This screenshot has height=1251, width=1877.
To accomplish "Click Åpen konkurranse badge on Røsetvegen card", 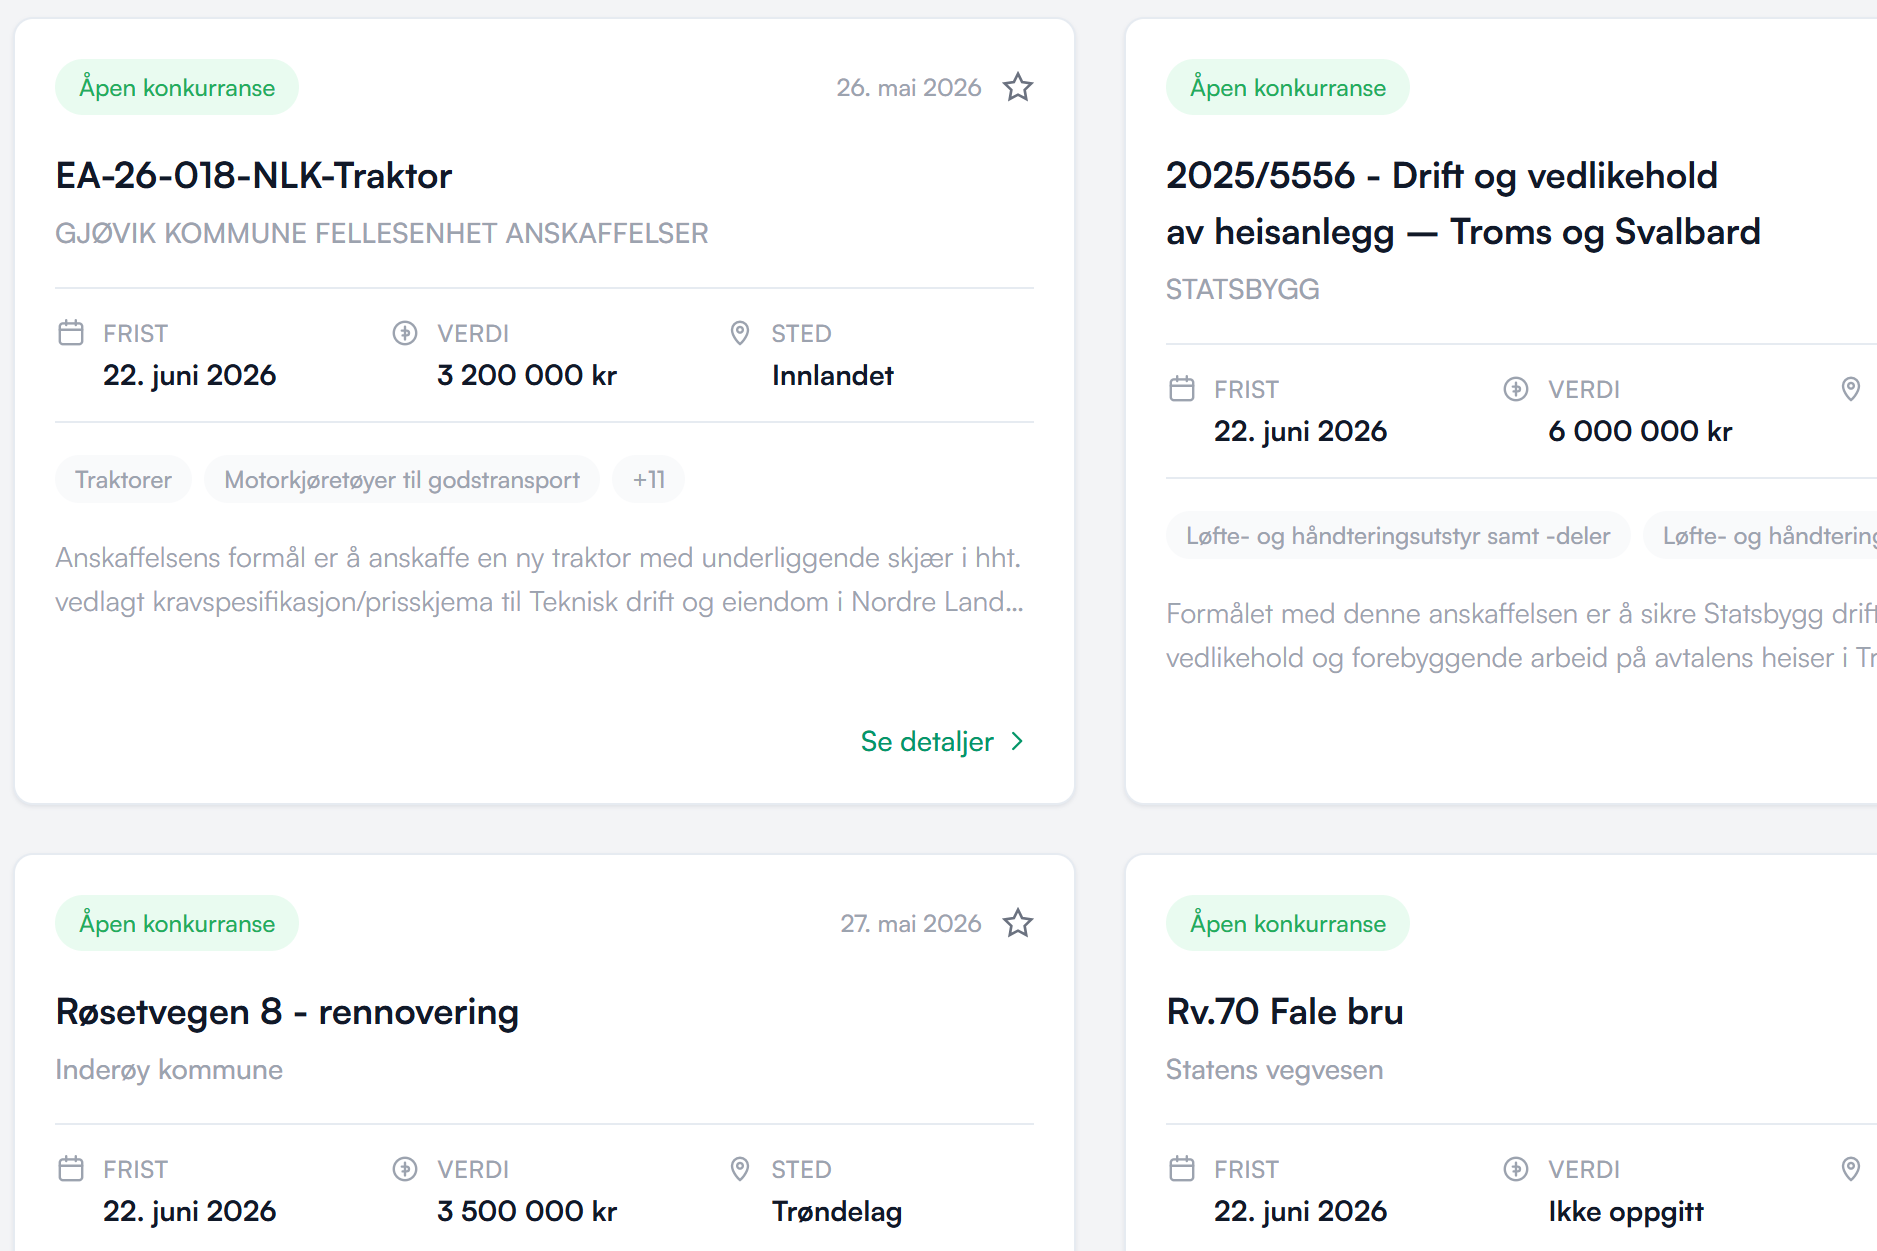I will click(177, 923).
